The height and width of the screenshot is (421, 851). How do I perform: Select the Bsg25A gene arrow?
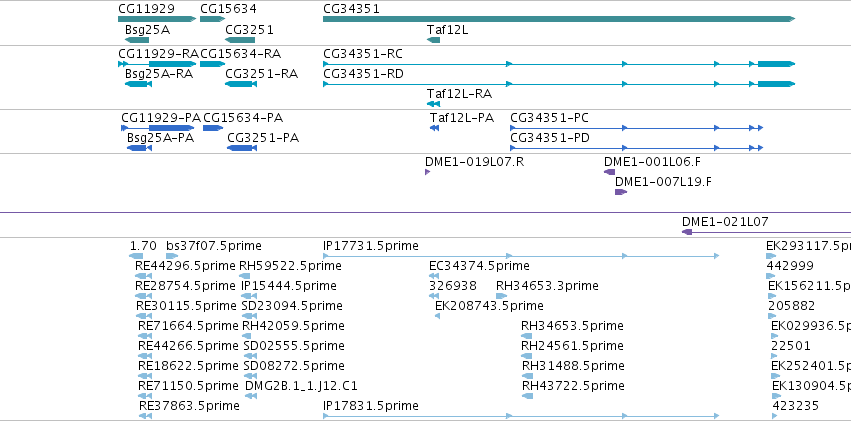pyautogui.click(x=137, y=40)
